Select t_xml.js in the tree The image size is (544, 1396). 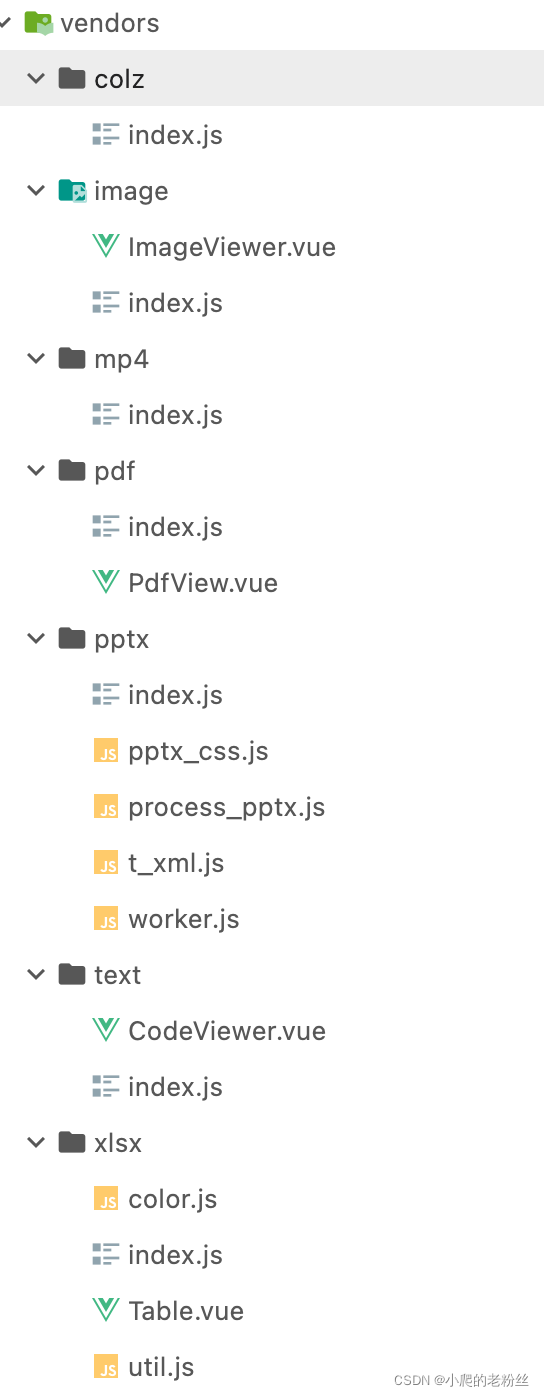point(176,863)
